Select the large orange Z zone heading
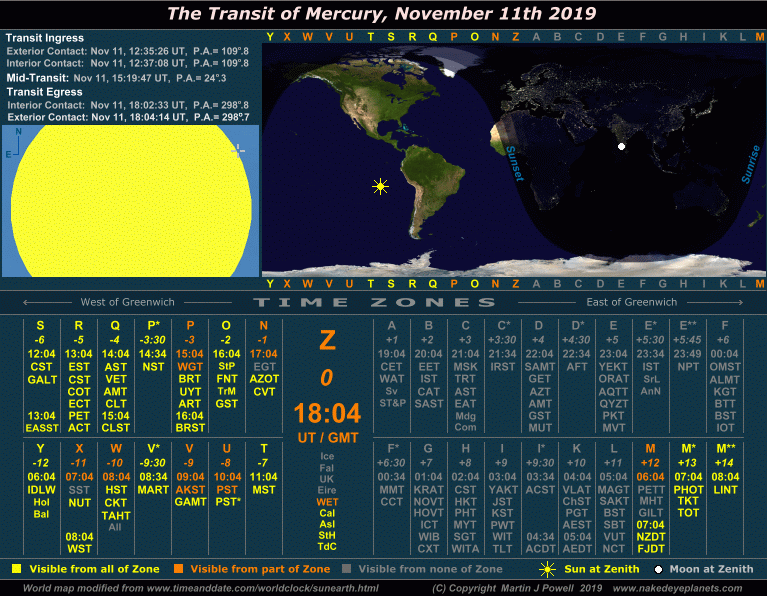The width and height of the screenshot is (767, 596). point(327,341)
